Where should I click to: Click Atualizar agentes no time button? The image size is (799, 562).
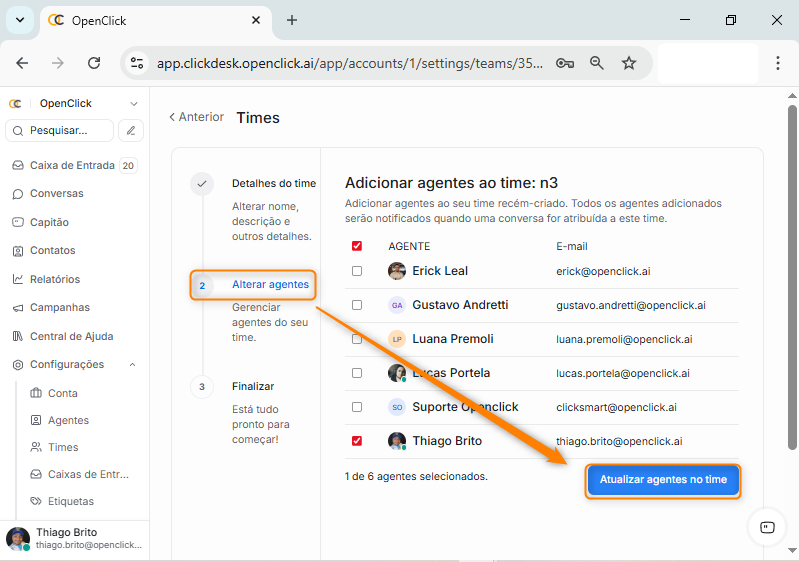pos(663,480)
